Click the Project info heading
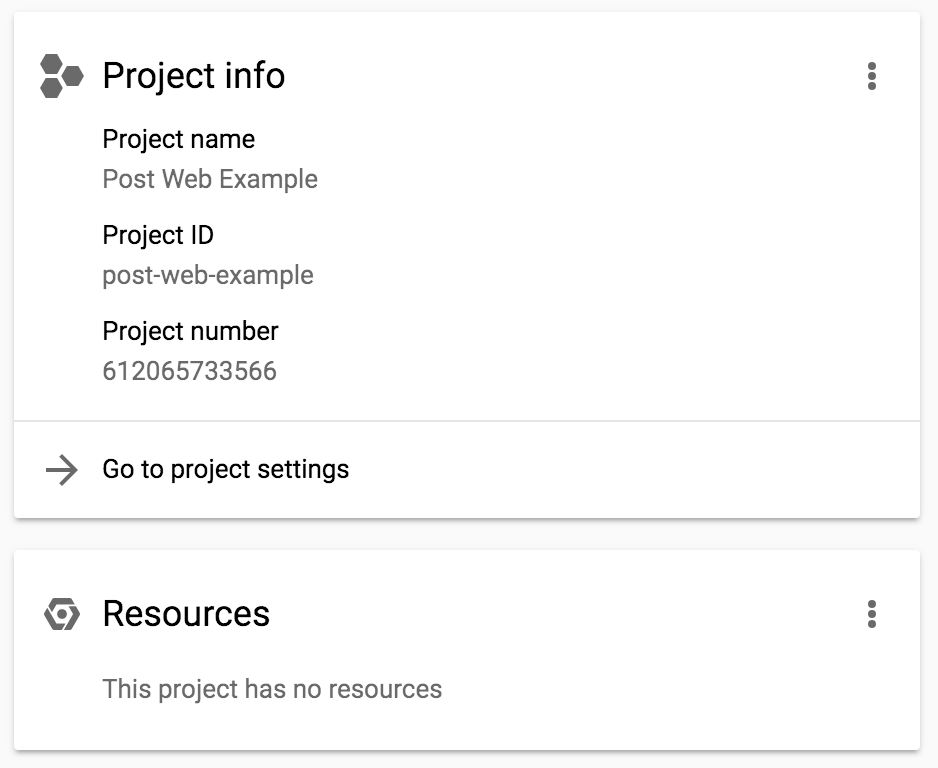The width and height of the screenshot is (938, 768). pos(194,76)
